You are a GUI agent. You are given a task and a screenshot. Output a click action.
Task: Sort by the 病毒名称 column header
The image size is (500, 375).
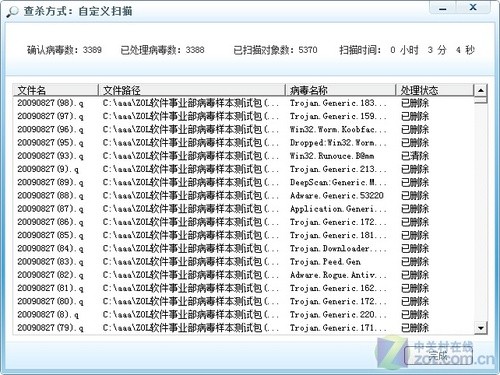click(x=341, y=90)
